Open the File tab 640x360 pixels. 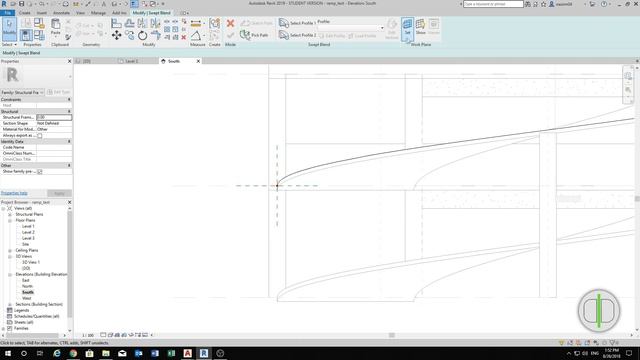pos(8,13)
